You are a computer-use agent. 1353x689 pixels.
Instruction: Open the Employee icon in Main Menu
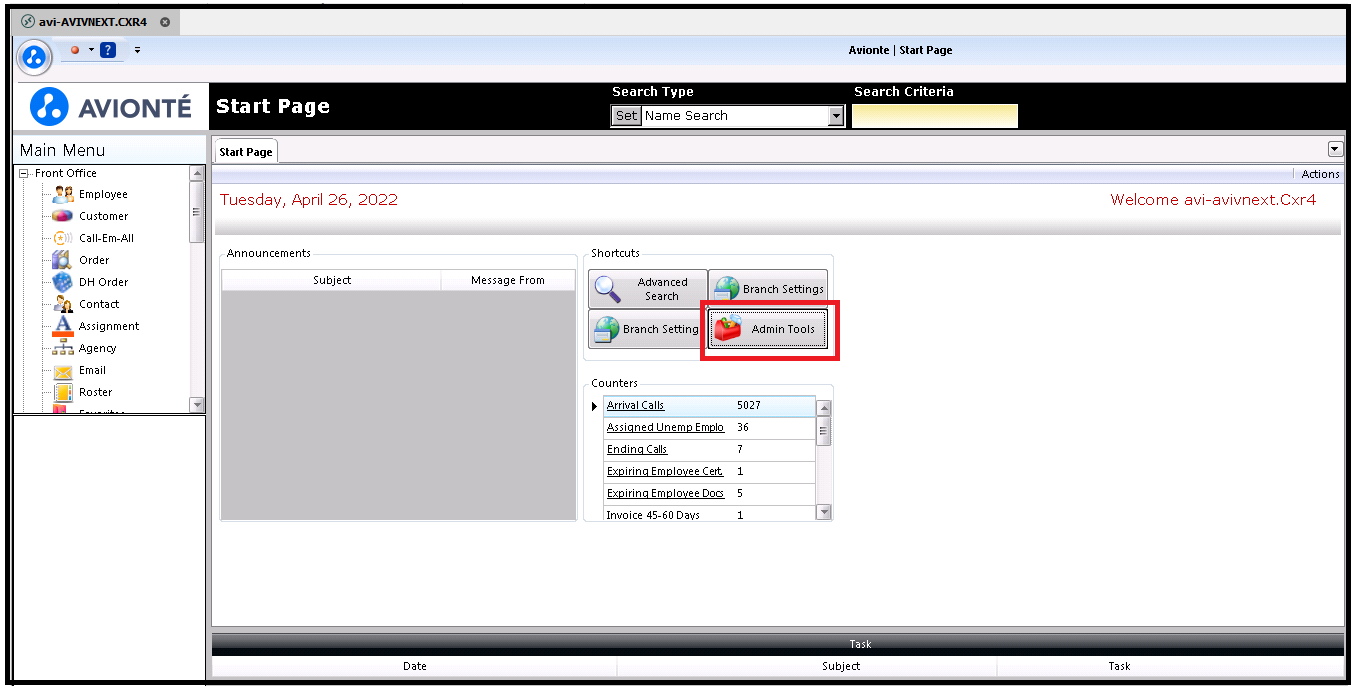(63, 194)
